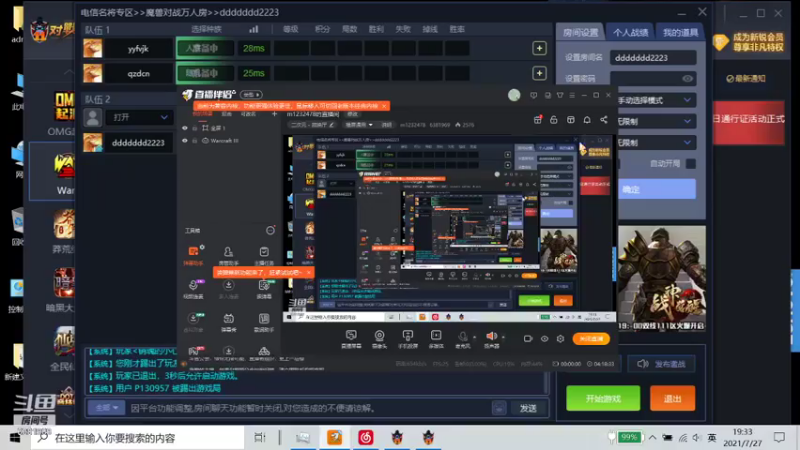Switch to the 个人战绩 tab
This screenshot has width=800, height=450.
point(630,33)
